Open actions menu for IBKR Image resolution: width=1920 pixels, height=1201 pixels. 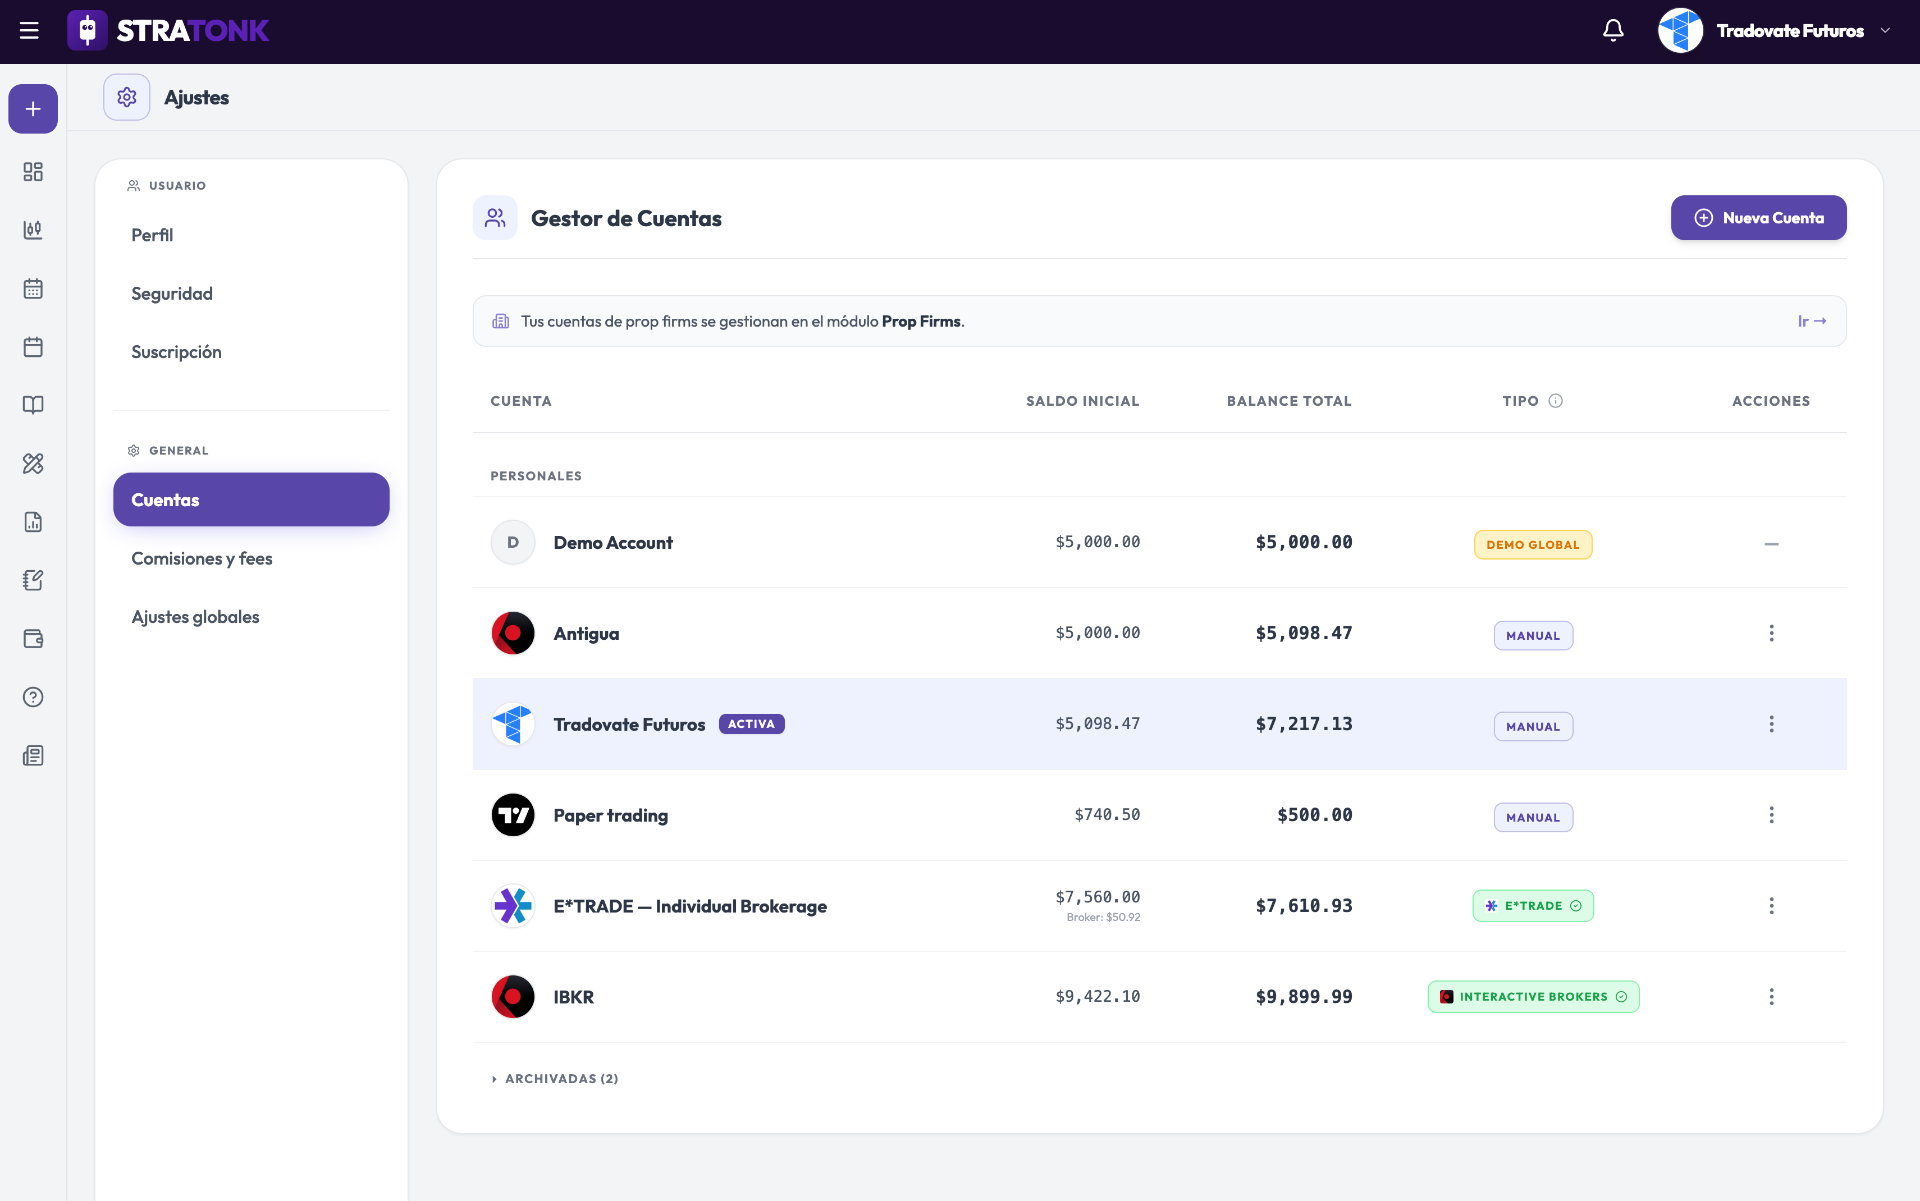[x=1771, y=997]
